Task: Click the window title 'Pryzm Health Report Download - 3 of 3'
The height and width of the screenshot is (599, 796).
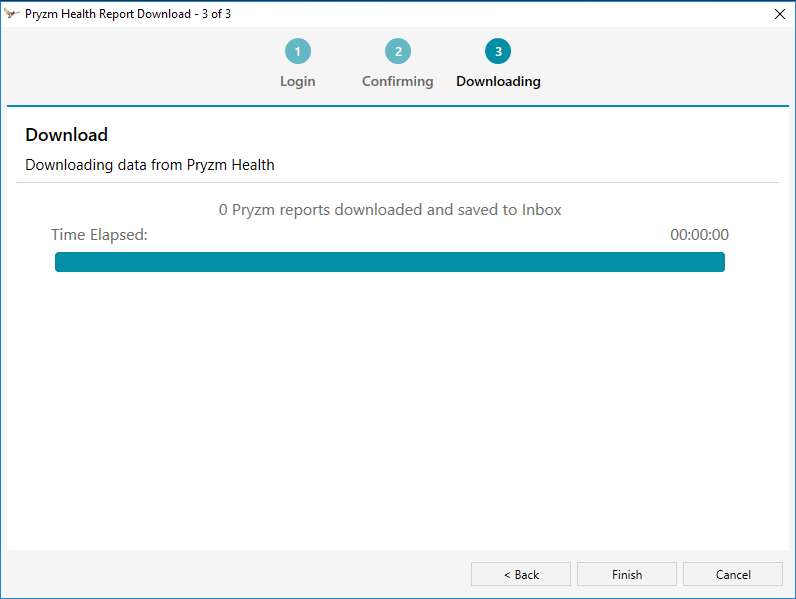Action: coord(128,14)
